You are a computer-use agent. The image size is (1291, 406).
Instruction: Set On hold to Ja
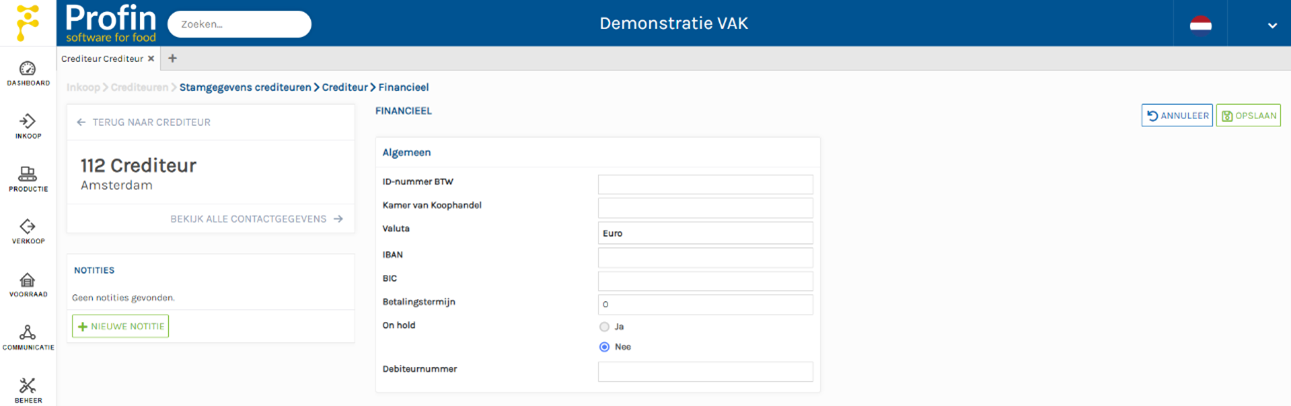tap(604, 327)
